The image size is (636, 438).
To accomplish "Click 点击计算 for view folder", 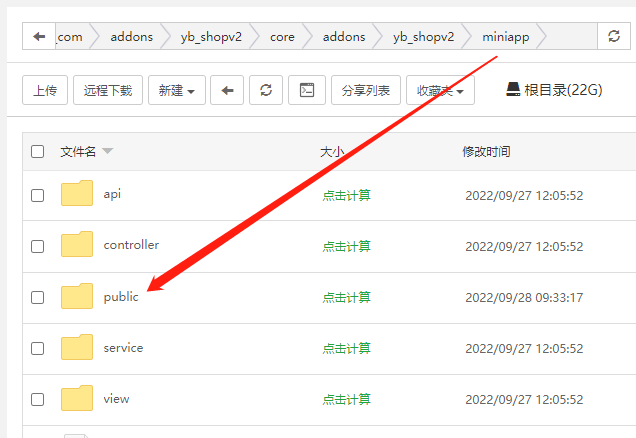I will (346, 399).
